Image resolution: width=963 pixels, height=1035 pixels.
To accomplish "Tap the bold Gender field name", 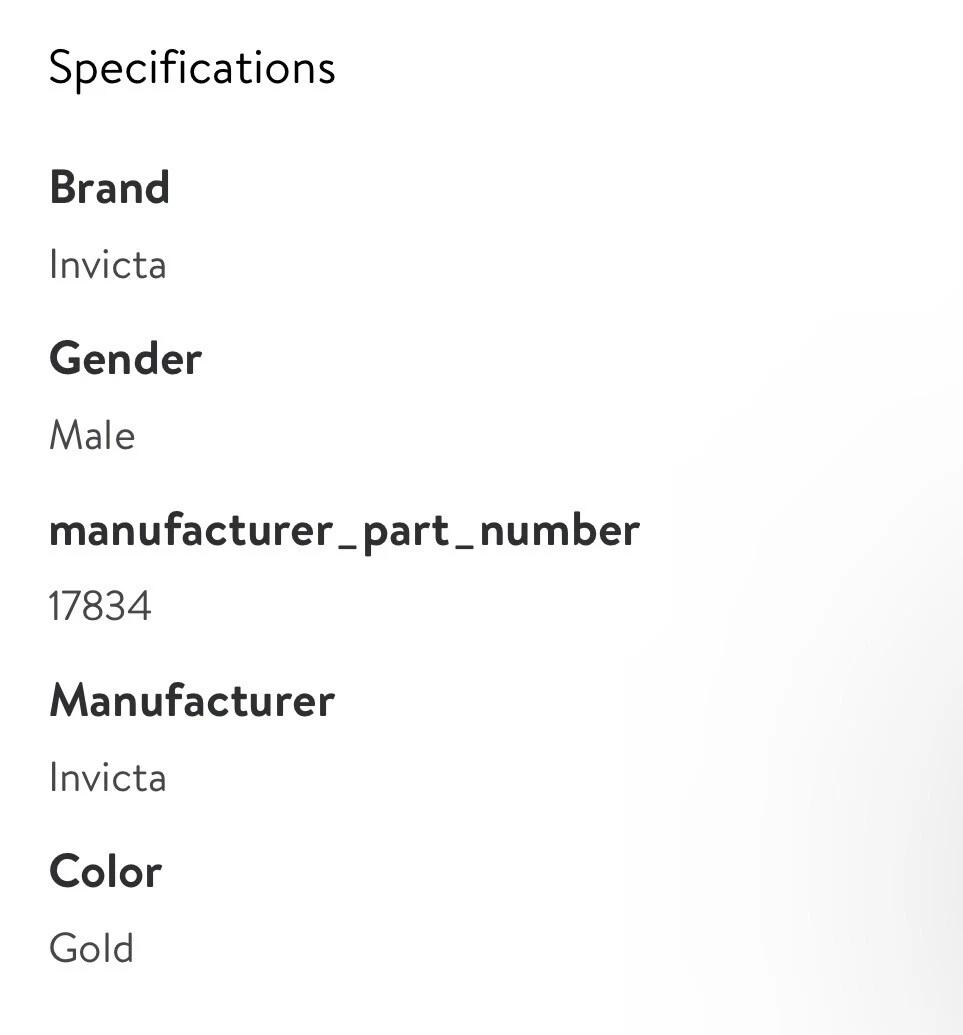I will (125, 359).
